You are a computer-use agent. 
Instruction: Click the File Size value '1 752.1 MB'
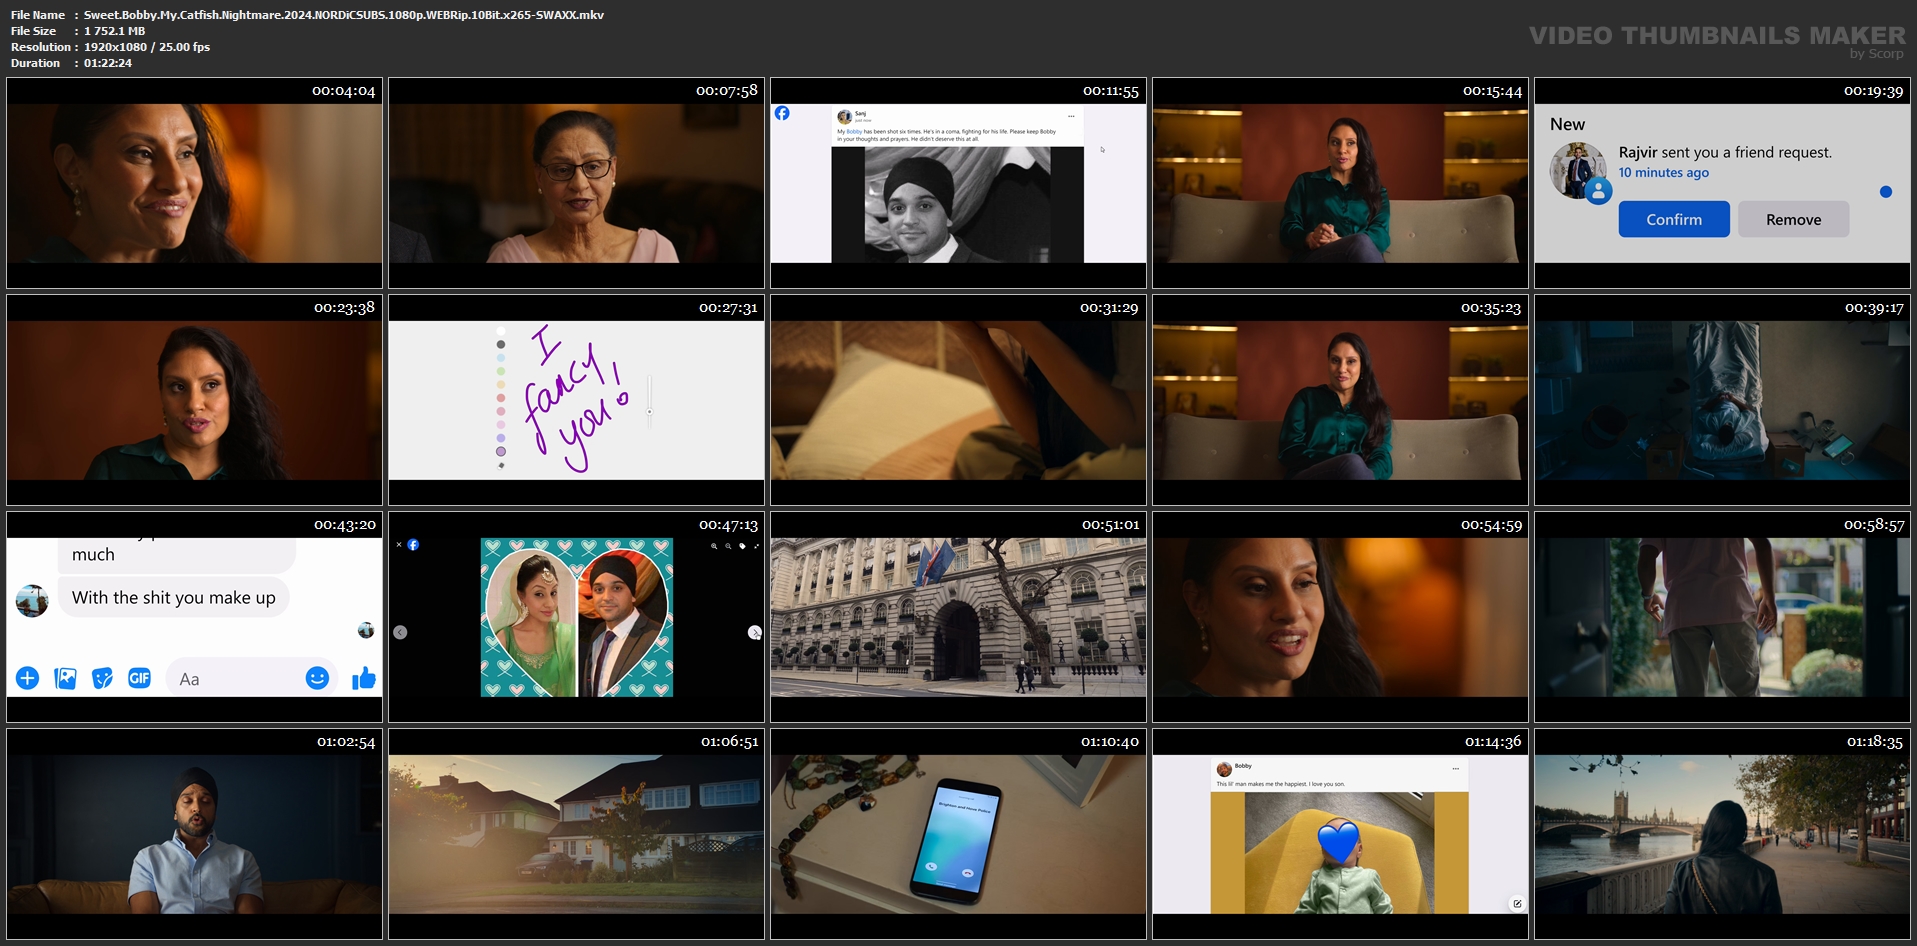[115, 31]
